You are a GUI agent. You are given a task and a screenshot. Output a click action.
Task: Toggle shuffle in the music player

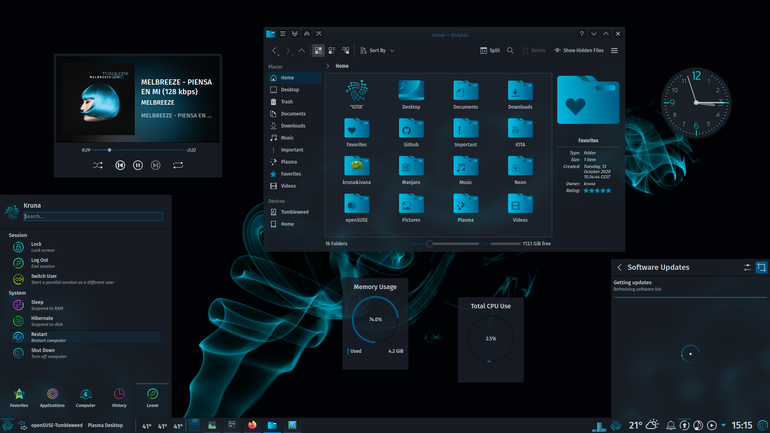(98, 165)
